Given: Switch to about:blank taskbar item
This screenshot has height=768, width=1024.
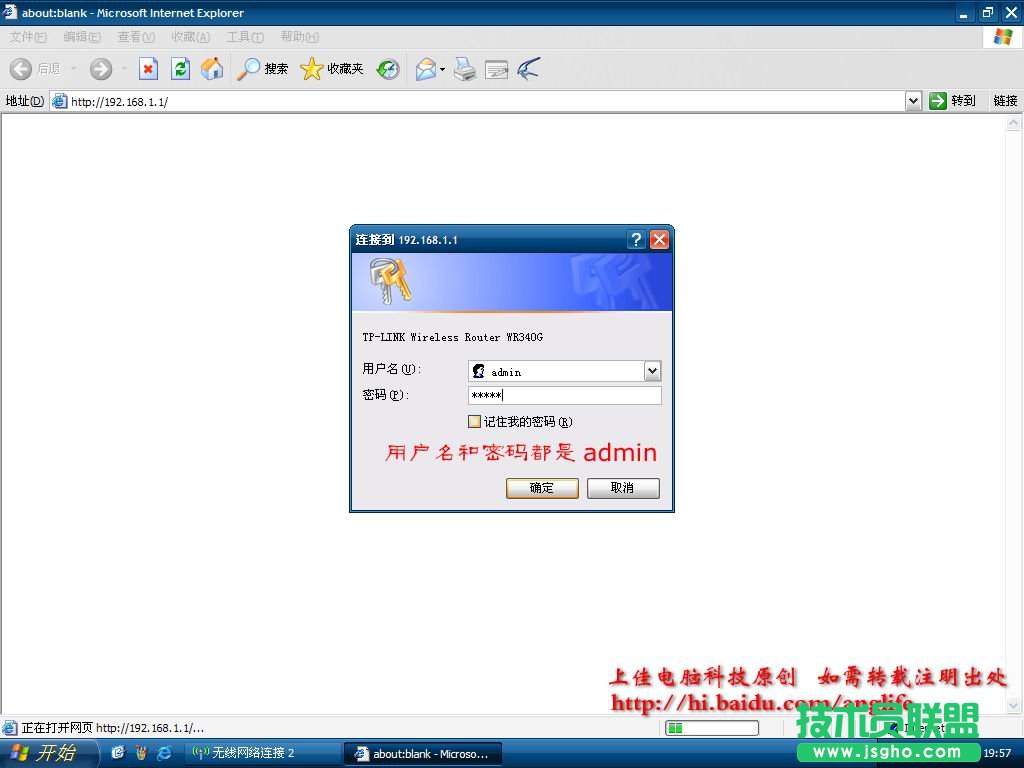Looking at the screenshot, I should pyautogui.click(x=423, y=754).
